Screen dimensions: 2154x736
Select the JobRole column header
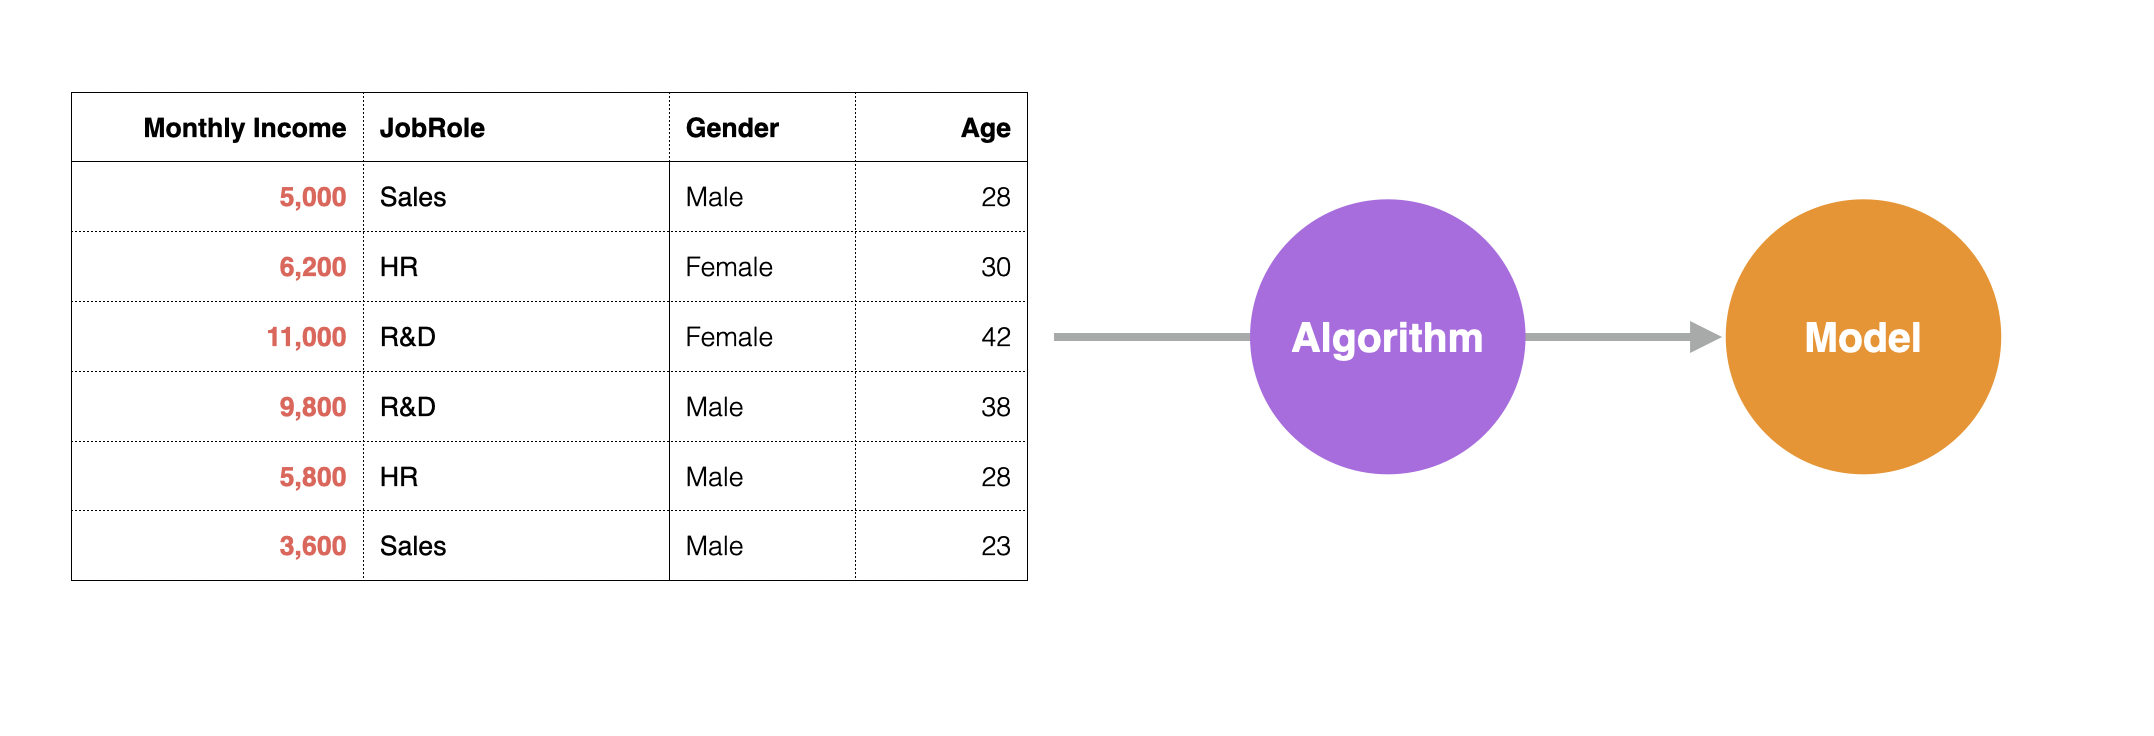[432, 128]
